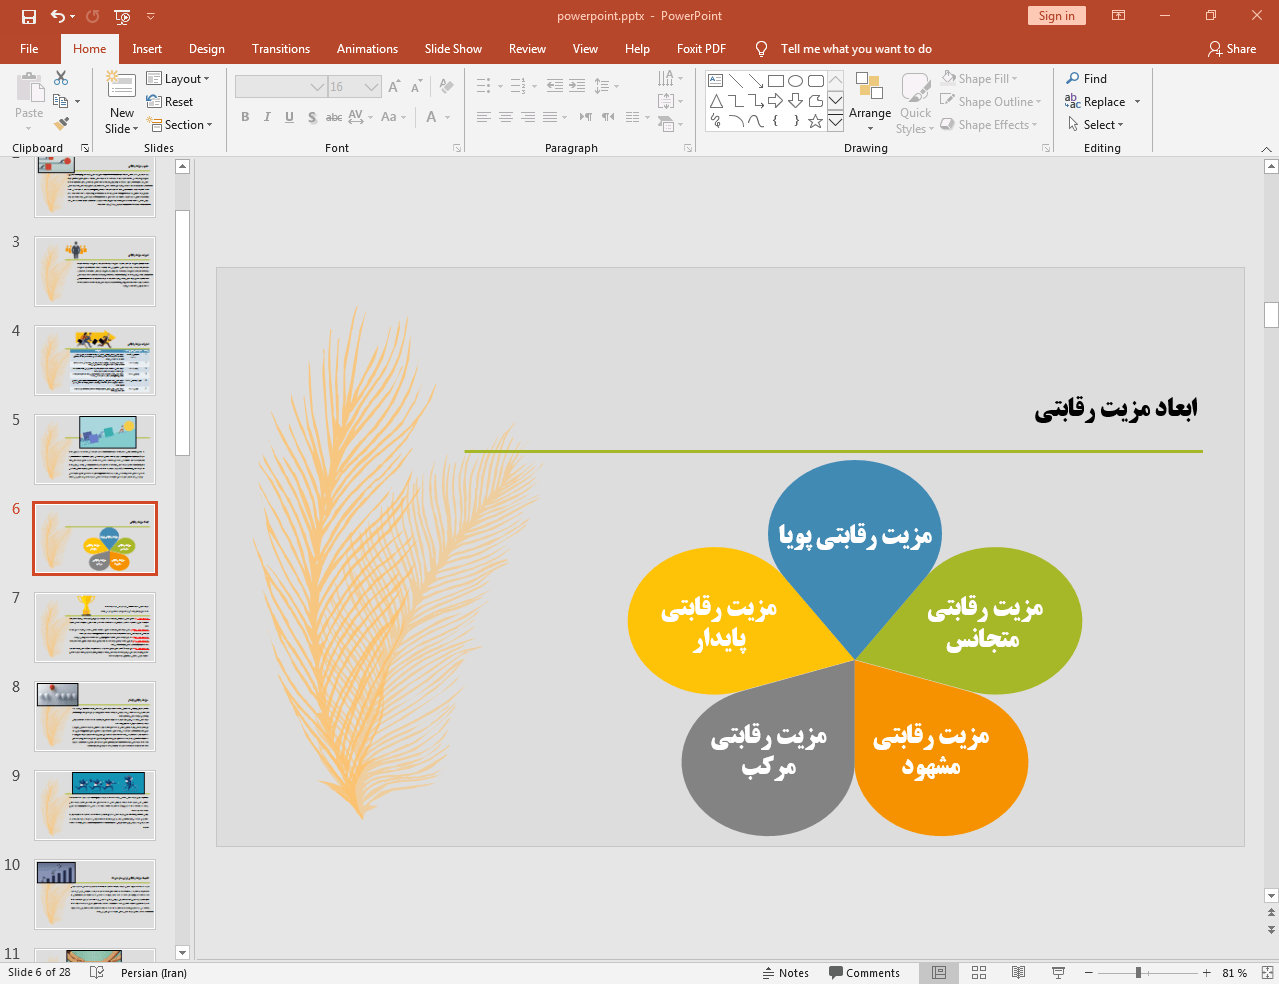The height and width of the screenshot is (984, 1279).
Task: Click the Reset slide button
Action: click(x=170, y=102)
